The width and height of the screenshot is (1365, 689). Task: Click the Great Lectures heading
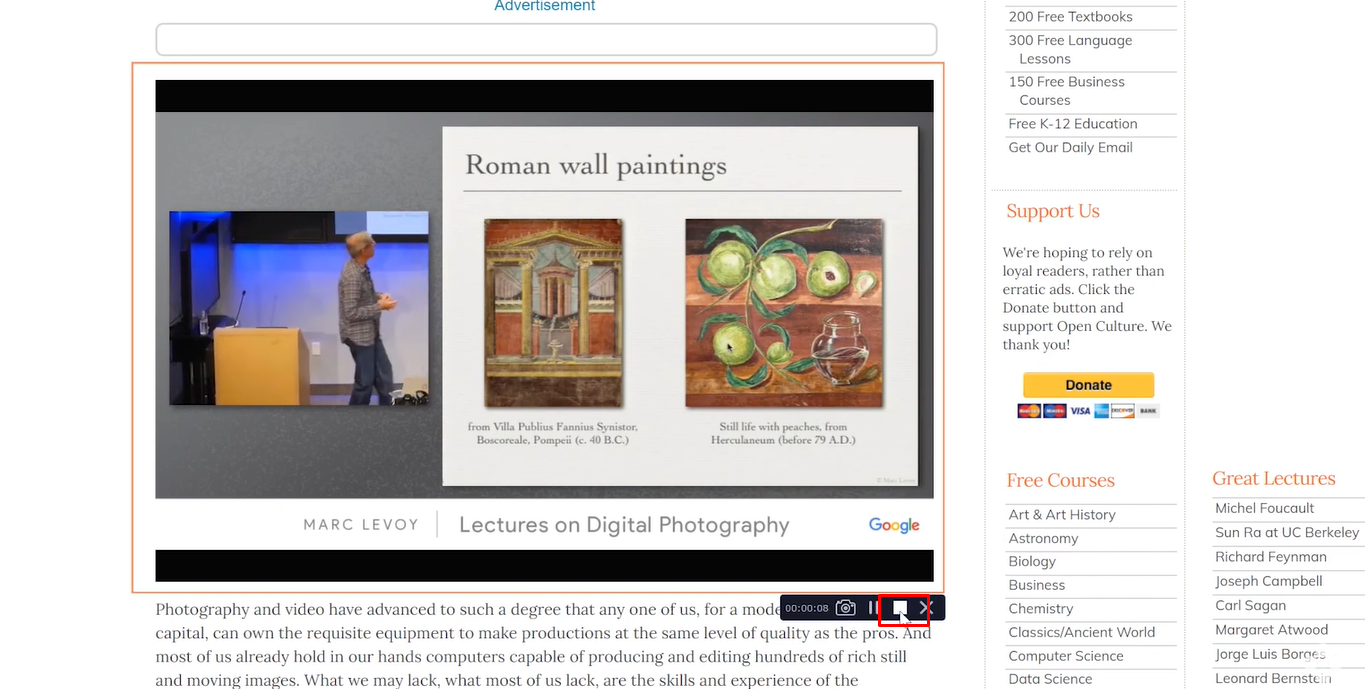click(1273, 478)
